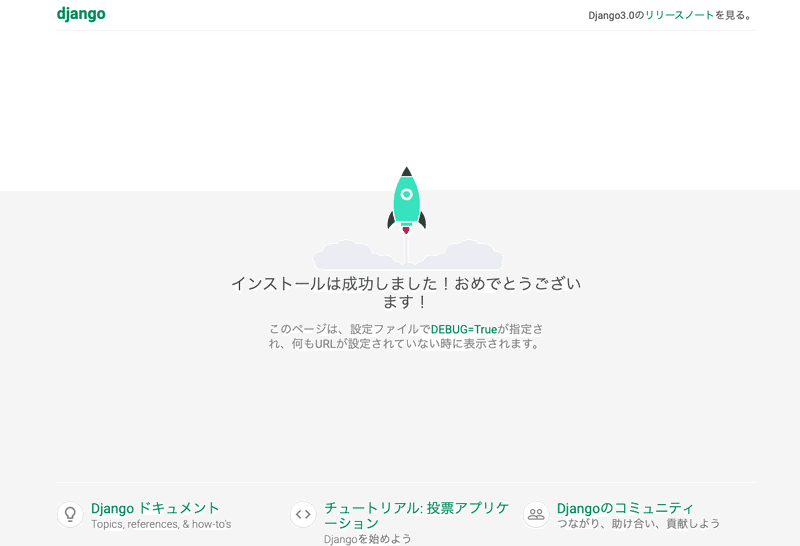
Task: Click the 'Topics, references, & how-to's' text
Action: coord(161,524)
